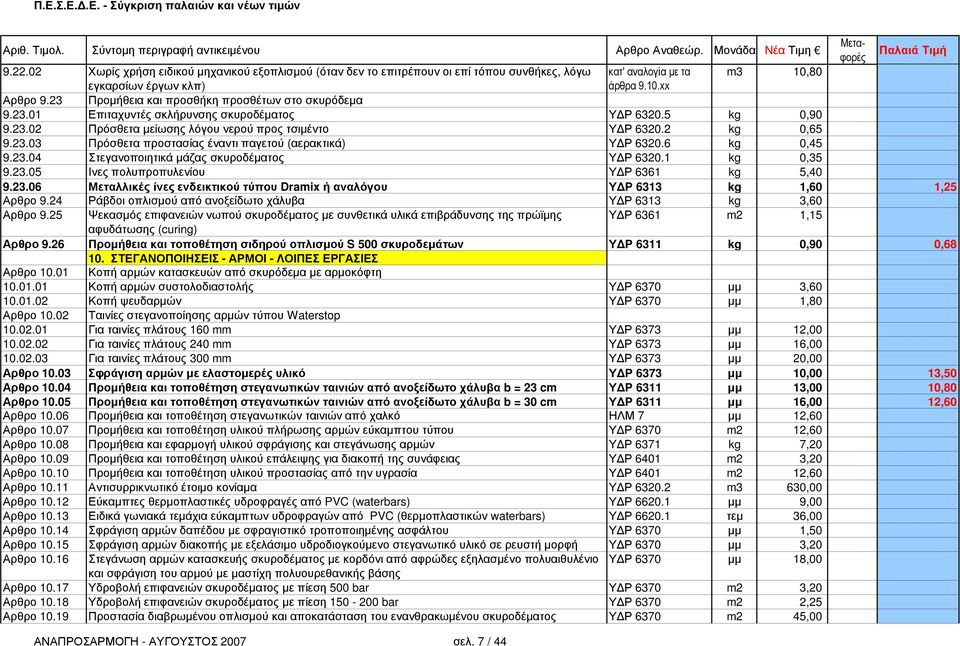Screen dimensions: 960x646
Task: Select the 'Νέα Τιμή €' column header
Action: (792, 50)
